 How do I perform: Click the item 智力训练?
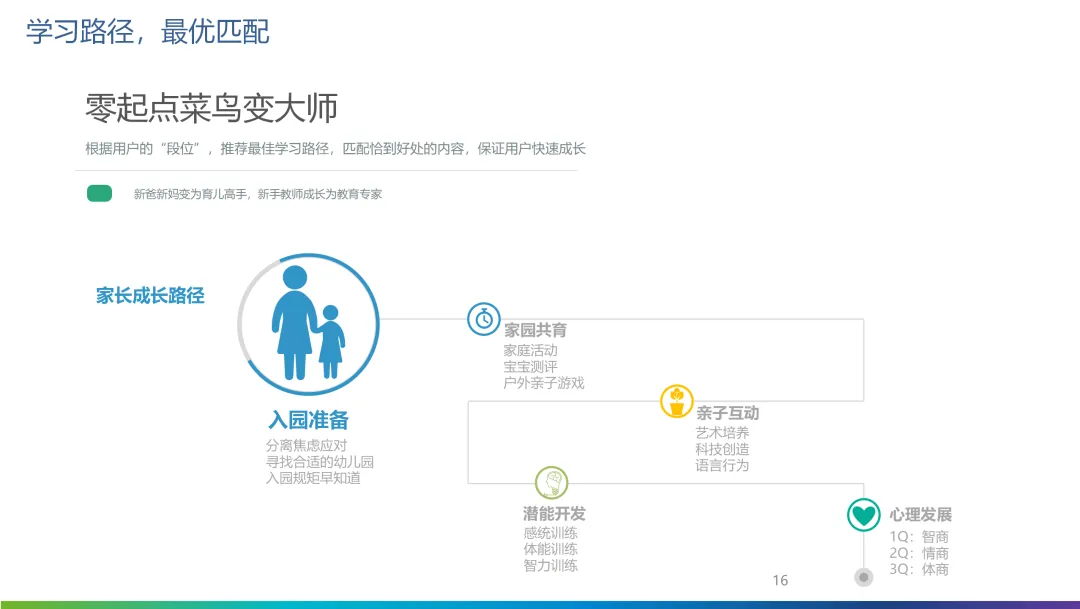(x=550, y=566)
